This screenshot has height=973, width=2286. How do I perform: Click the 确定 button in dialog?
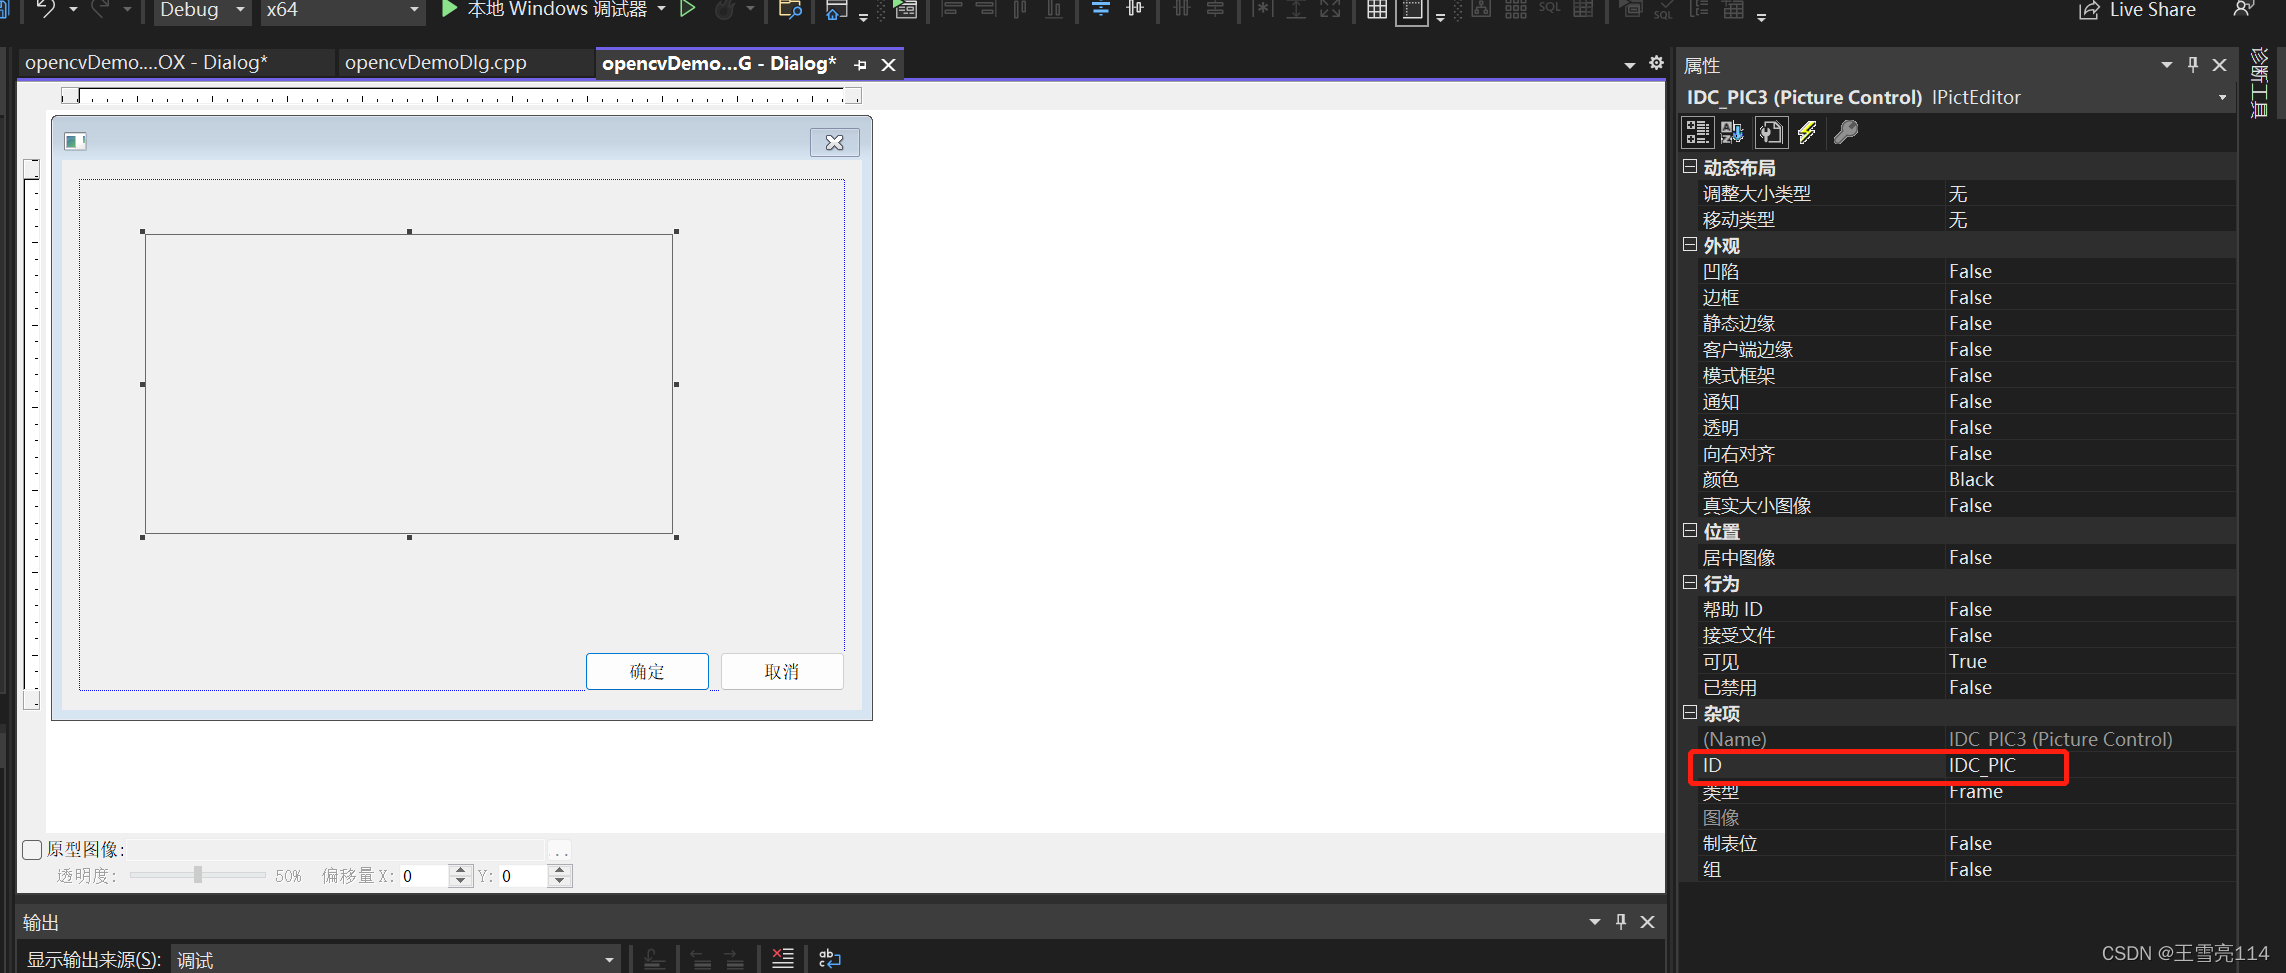point(647,671)
